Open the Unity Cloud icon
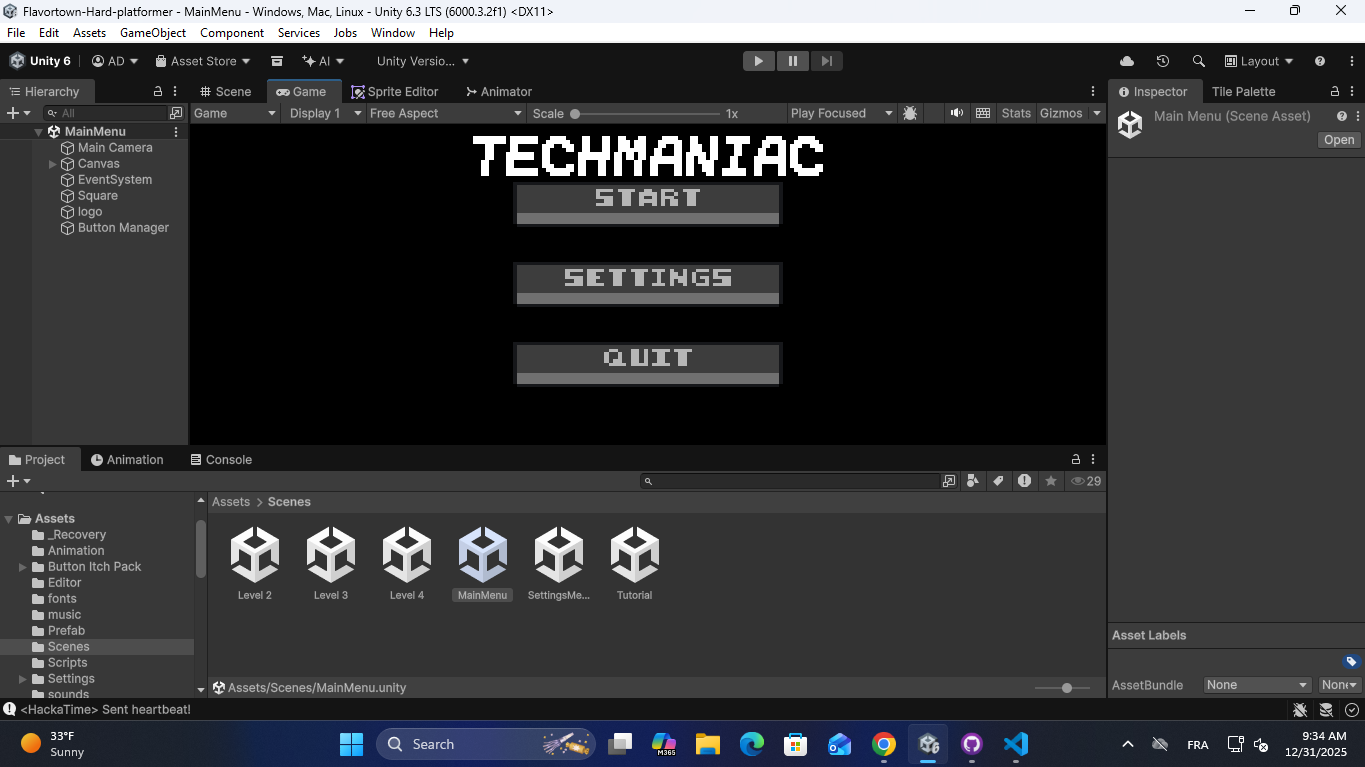The width and height of the screenshot is (1365, 767). [1127, 61]
